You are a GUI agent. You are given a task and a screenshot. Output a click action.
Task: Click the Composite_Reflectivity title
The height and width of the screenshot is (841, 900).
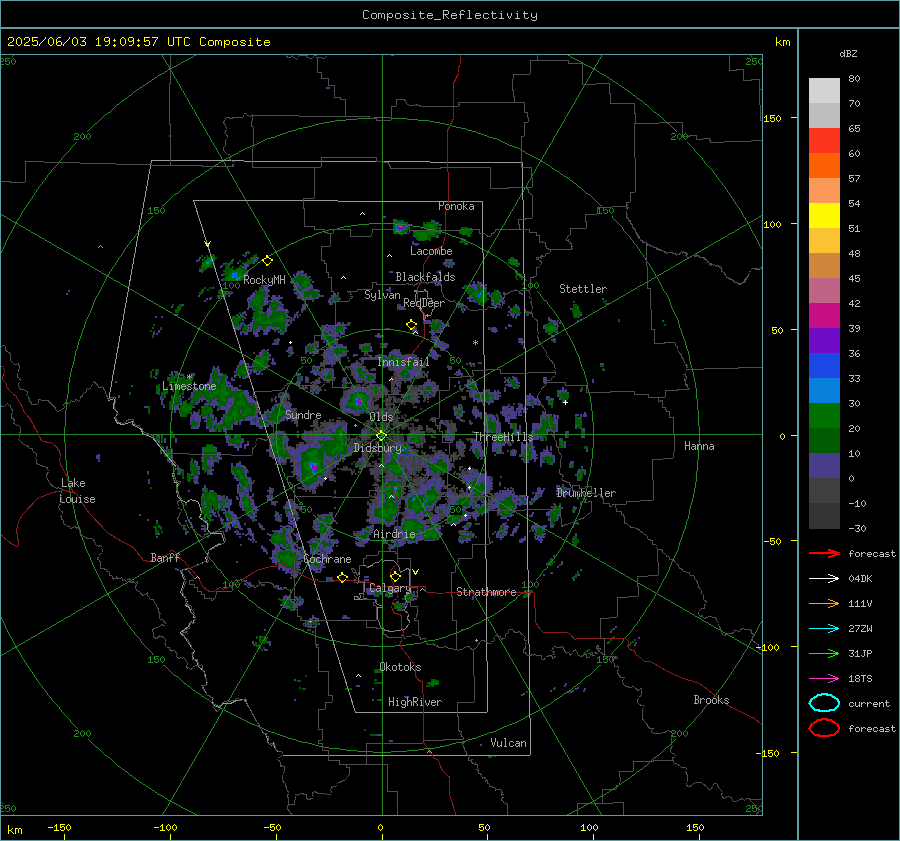click(450, 15)
